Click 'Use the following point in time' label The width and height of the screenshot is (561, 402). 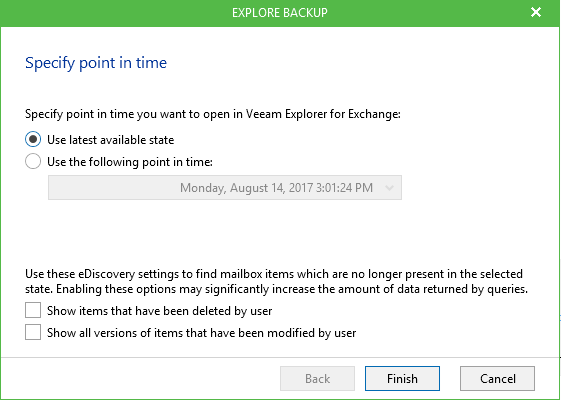[x=130, y=162]
